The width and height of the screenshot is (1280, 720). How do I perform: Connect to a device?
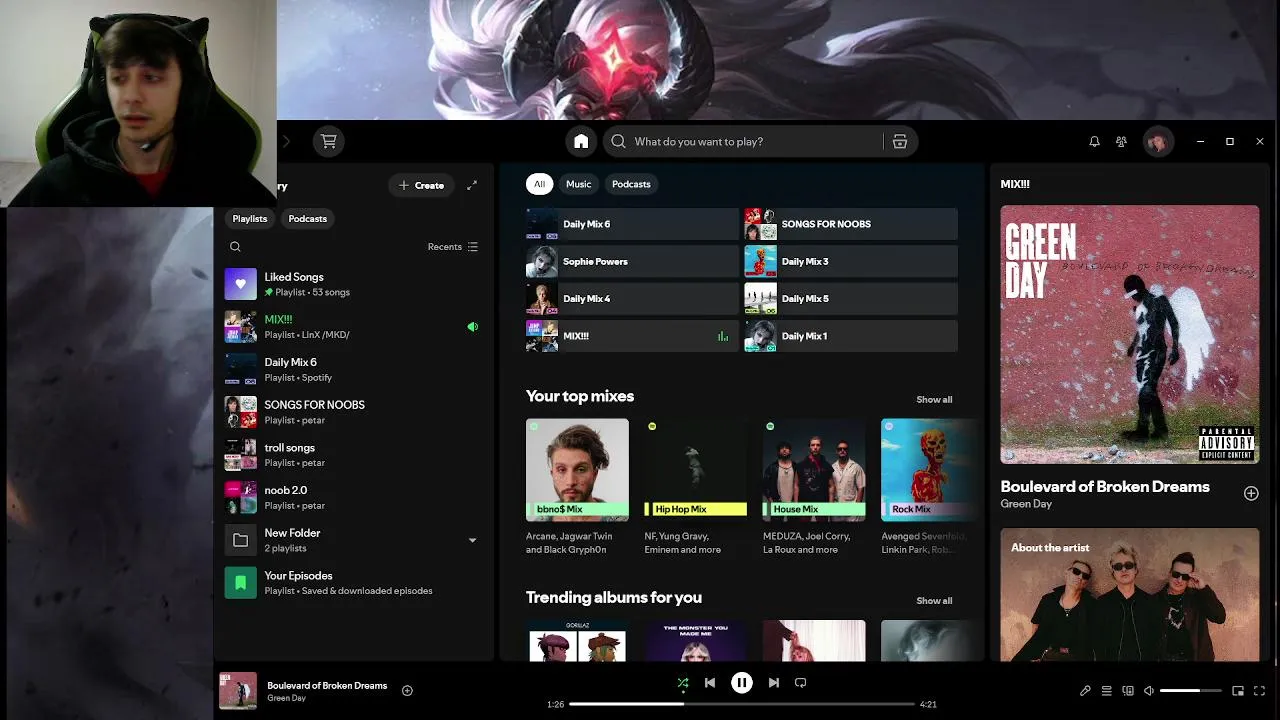[1128, 691]
